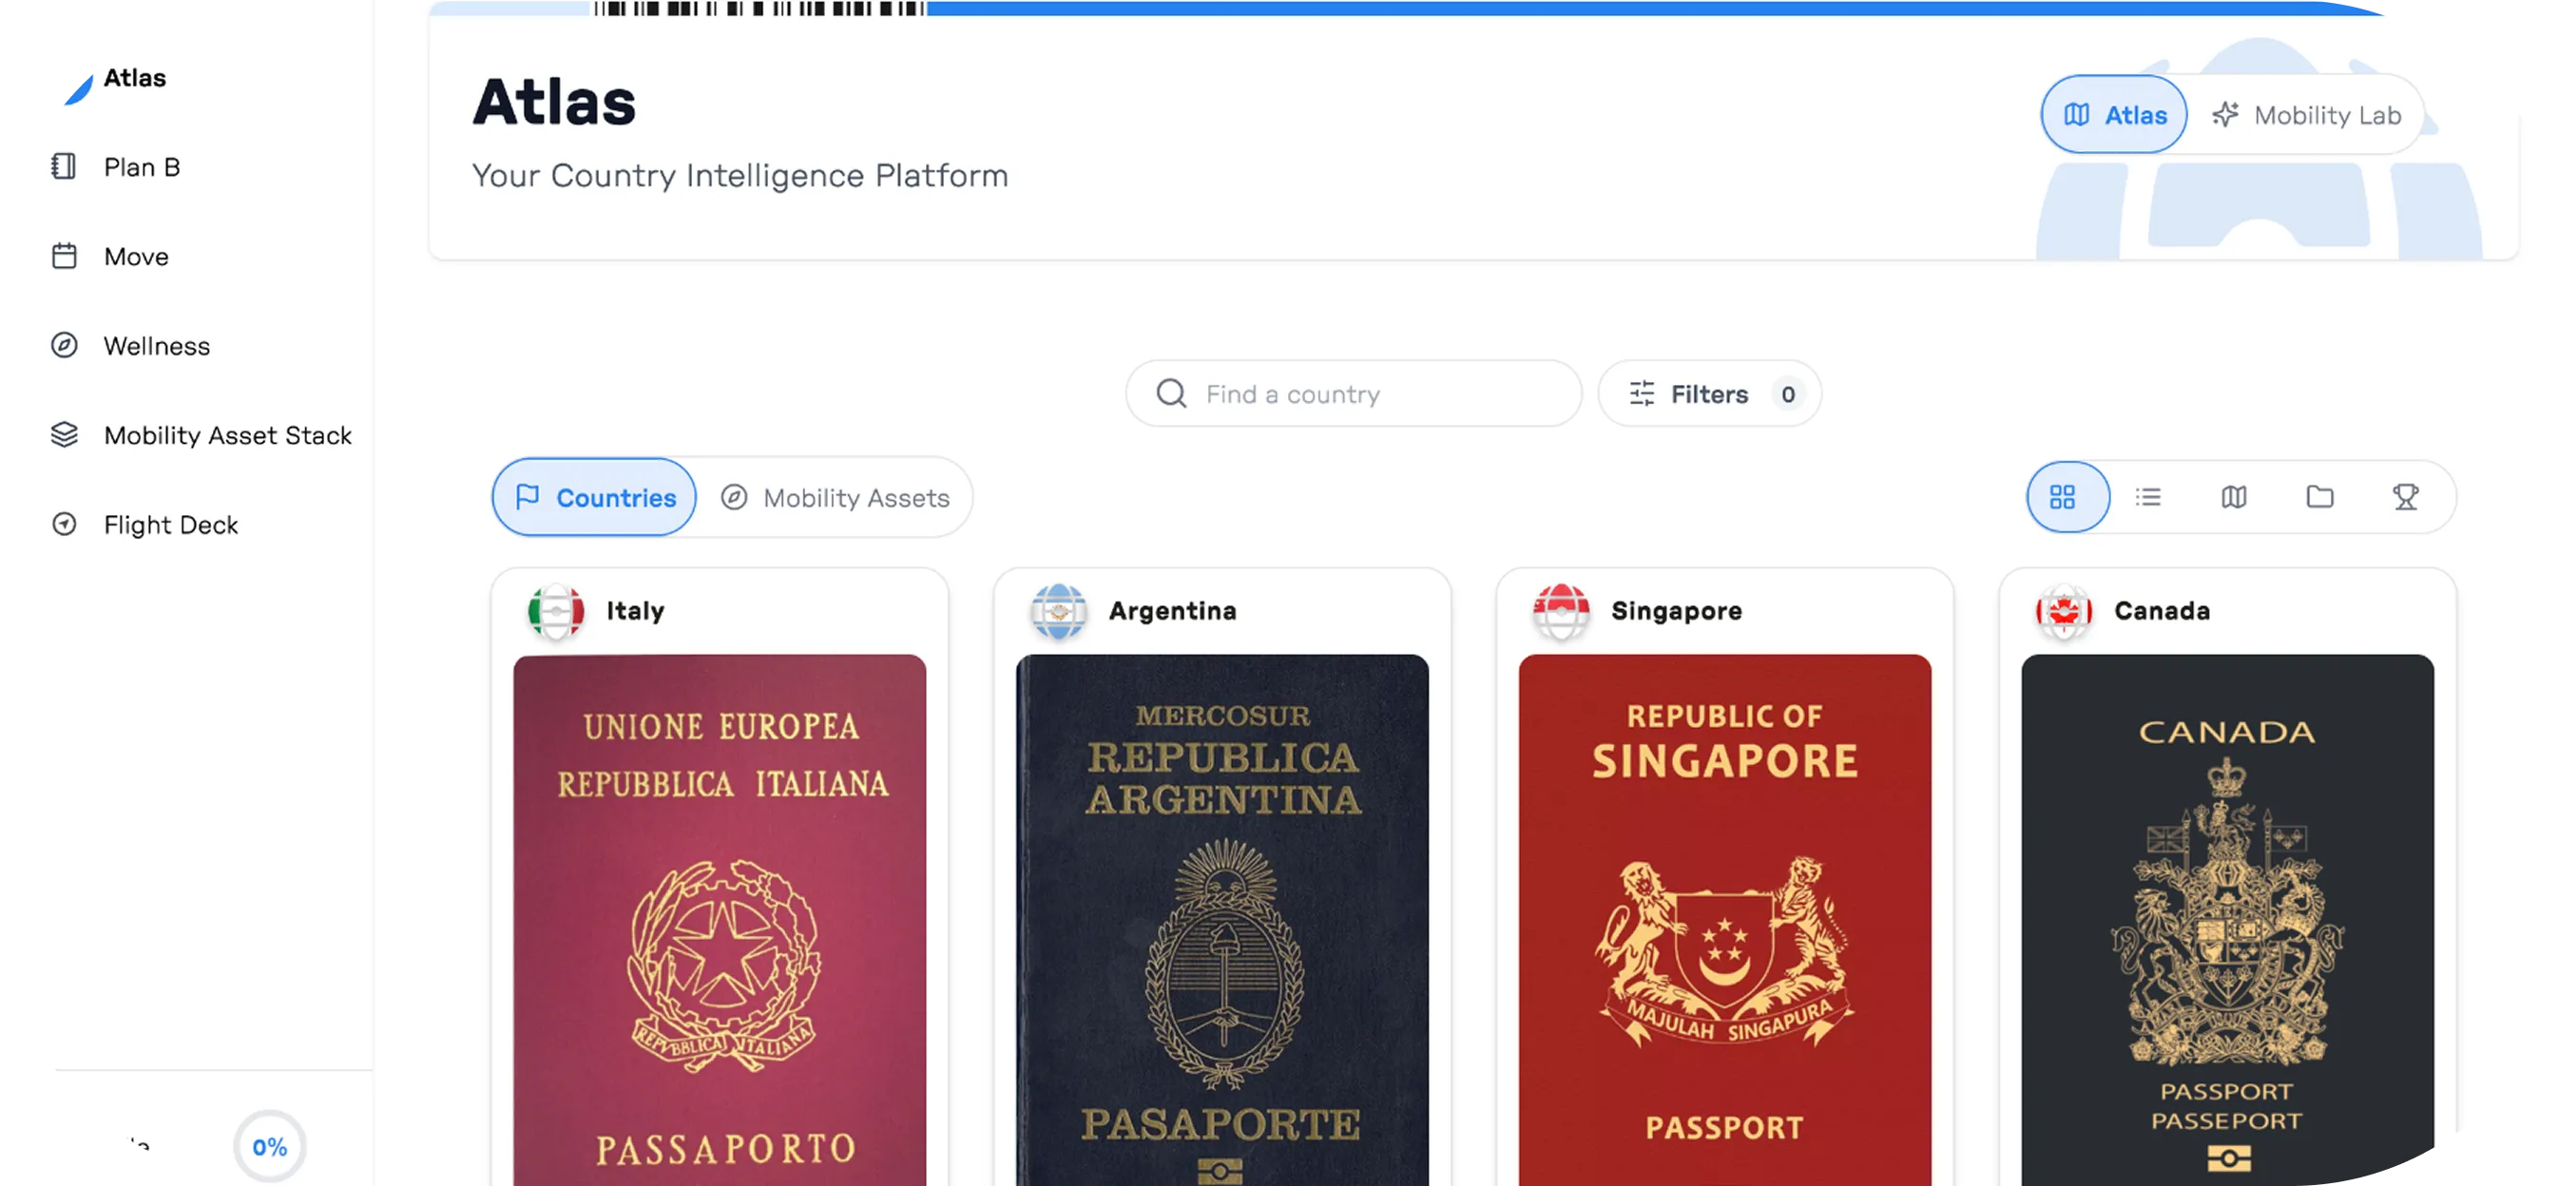Toggle to Atlas mode
Viewport: 2576px width, 1186px height.
click(x=2115, y=115)
